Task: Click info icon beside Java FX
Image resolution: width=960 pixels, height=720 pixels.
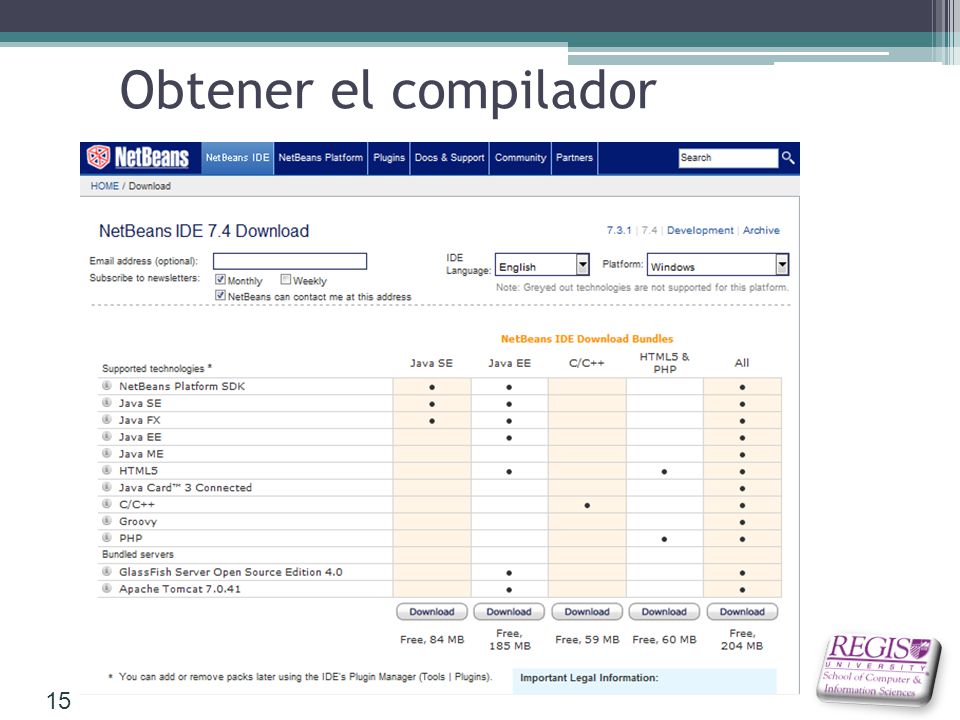Action: 107,420
